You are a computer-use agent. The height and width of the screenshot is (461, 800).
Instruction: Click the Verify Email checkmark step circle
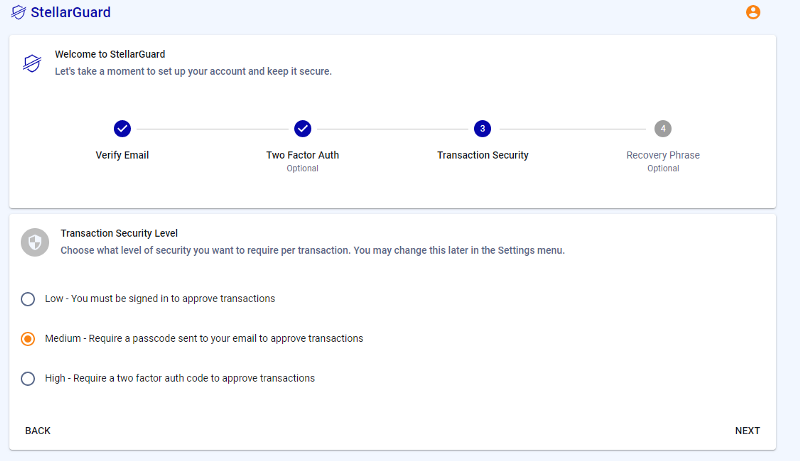click(122, 129)
